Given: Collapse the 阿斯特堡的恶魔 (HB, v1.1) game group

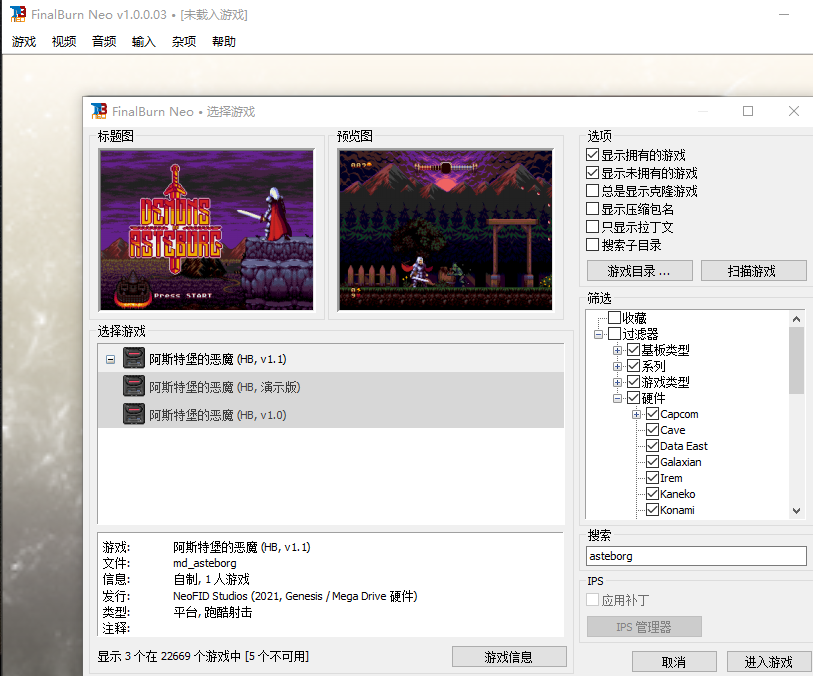Looking at the screenshot, I should click(110, 359).
